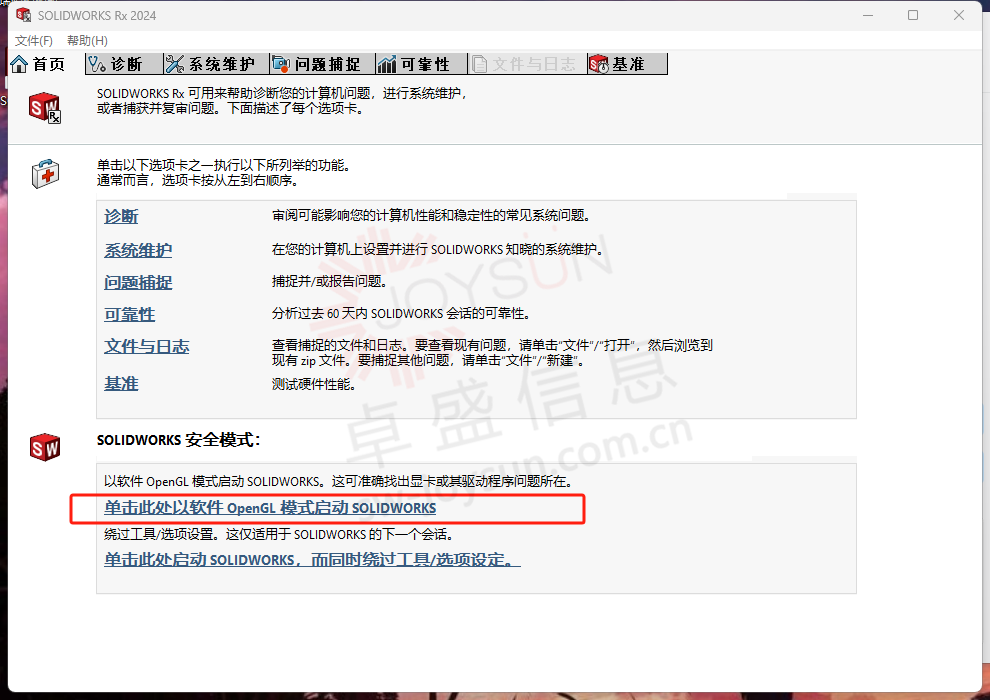Click the text about 常见系统问题
This screenshot has width=990, height=700.
[431, 216]
